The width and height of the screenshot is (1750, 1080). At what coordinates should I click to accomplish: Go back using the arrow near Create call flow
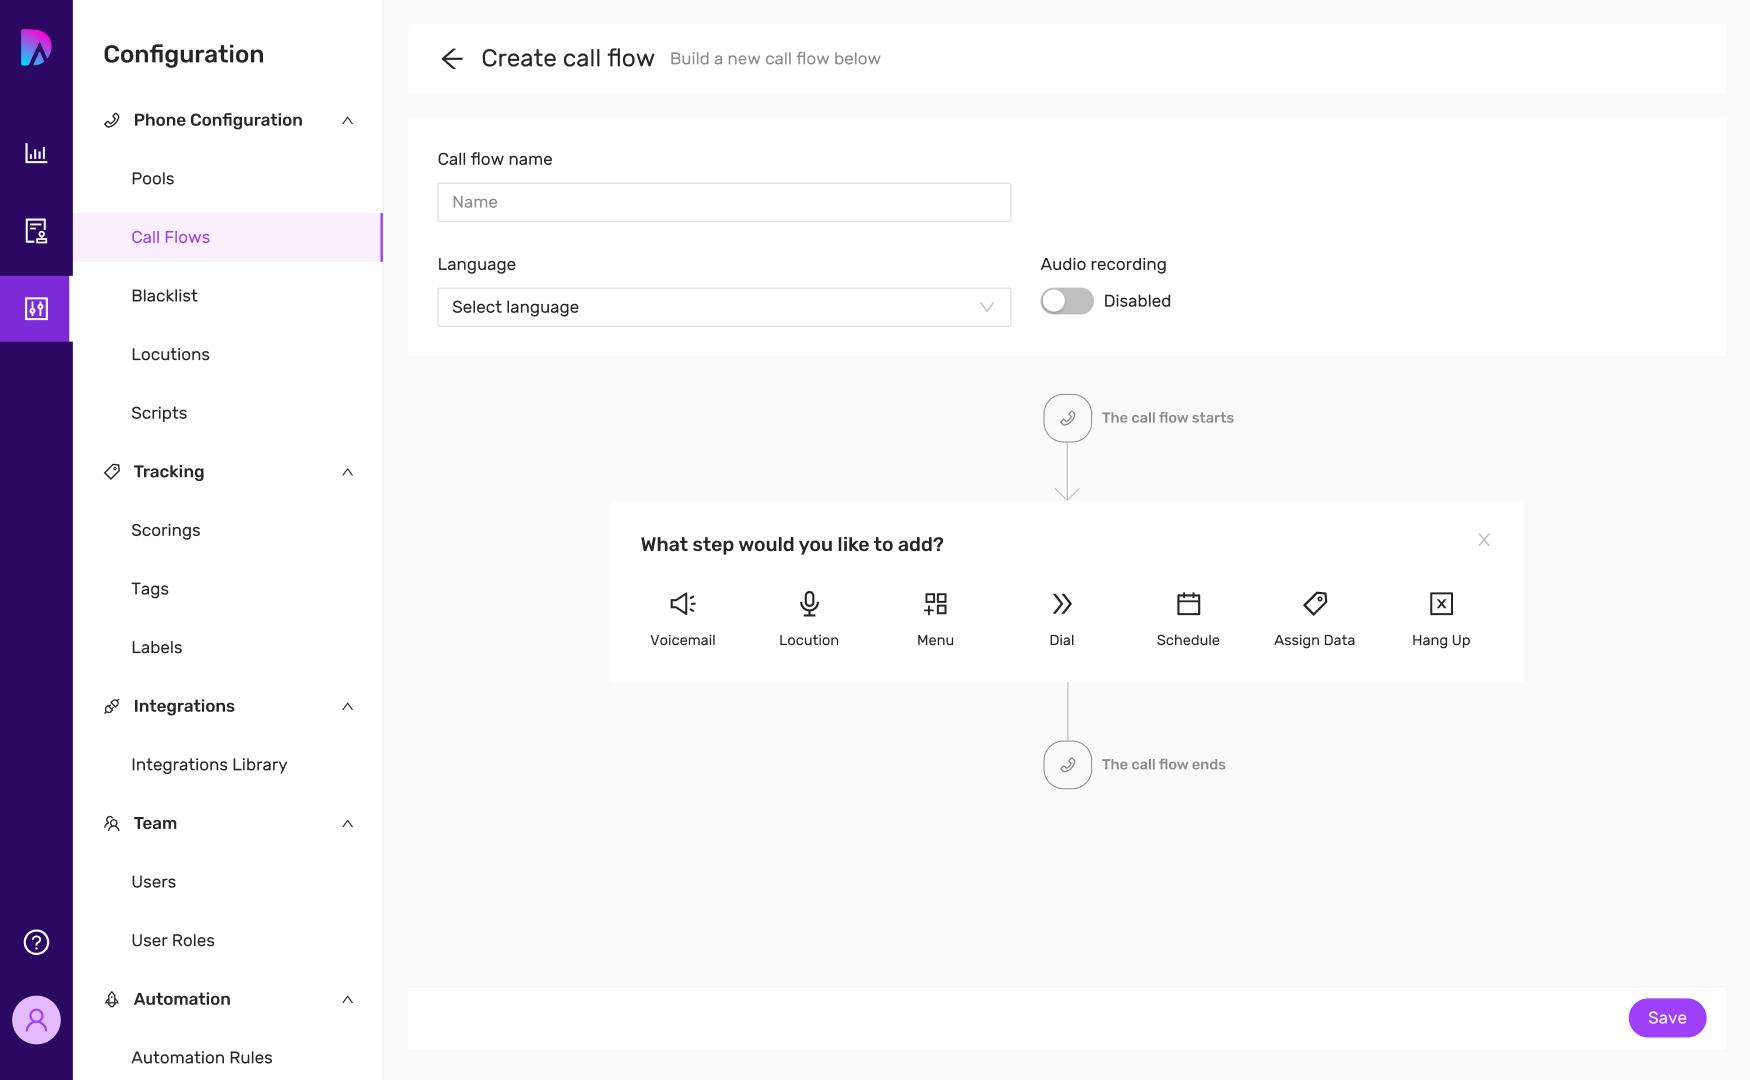453,58
